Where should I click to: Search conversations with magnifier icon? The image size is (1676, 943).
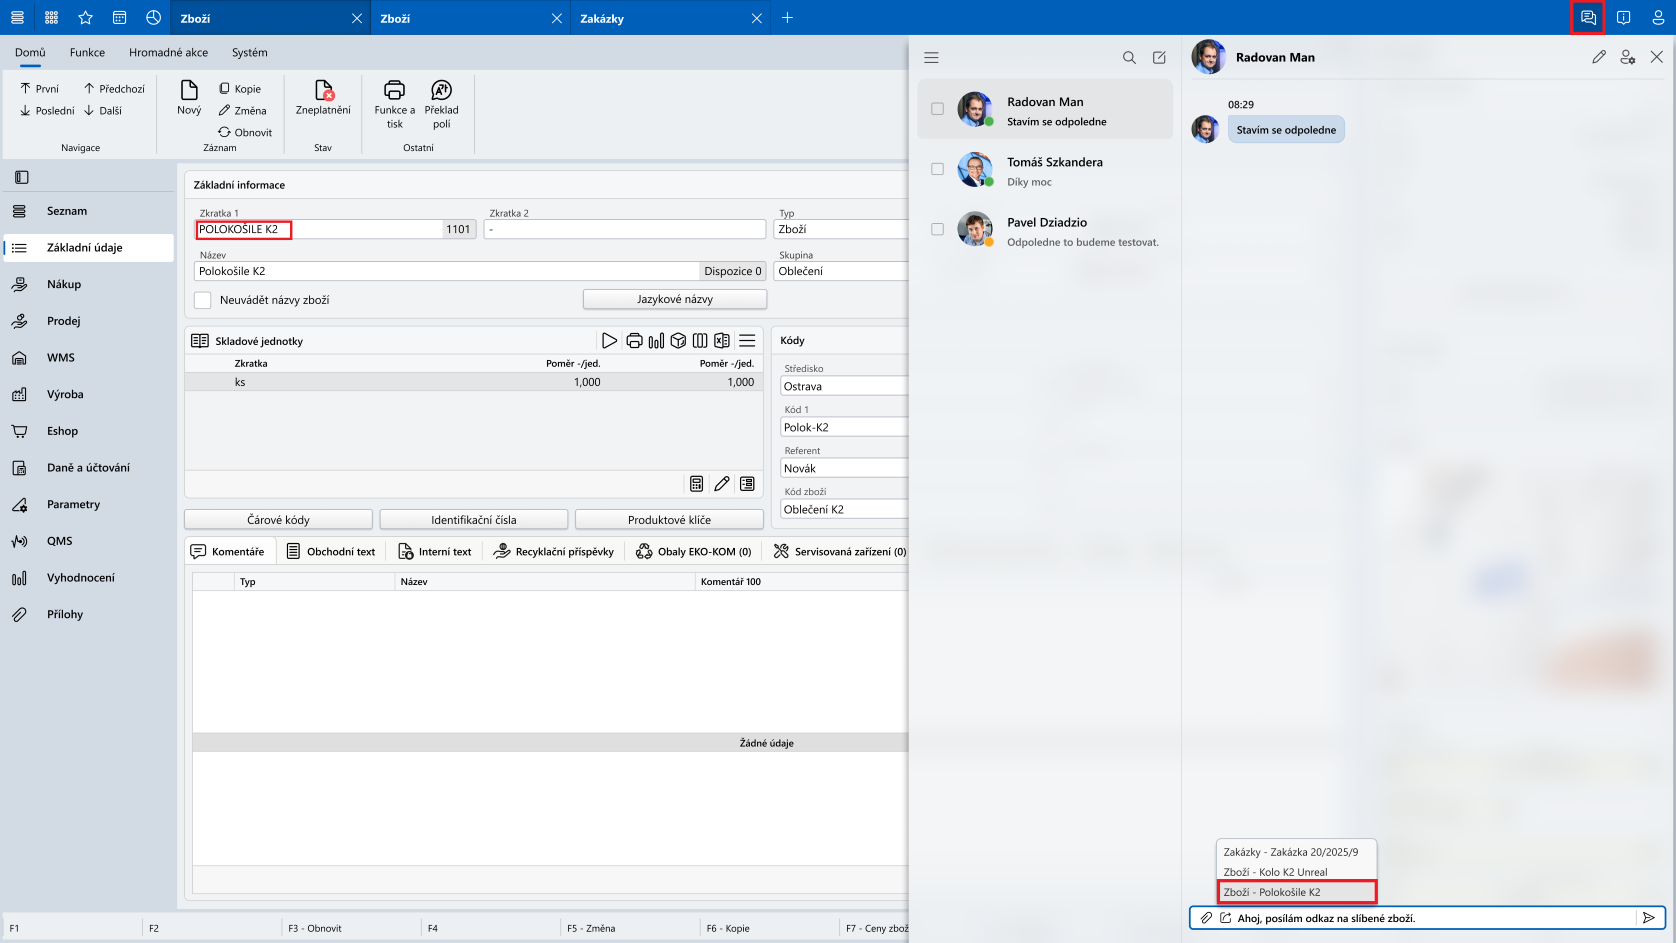point(1129,58)
